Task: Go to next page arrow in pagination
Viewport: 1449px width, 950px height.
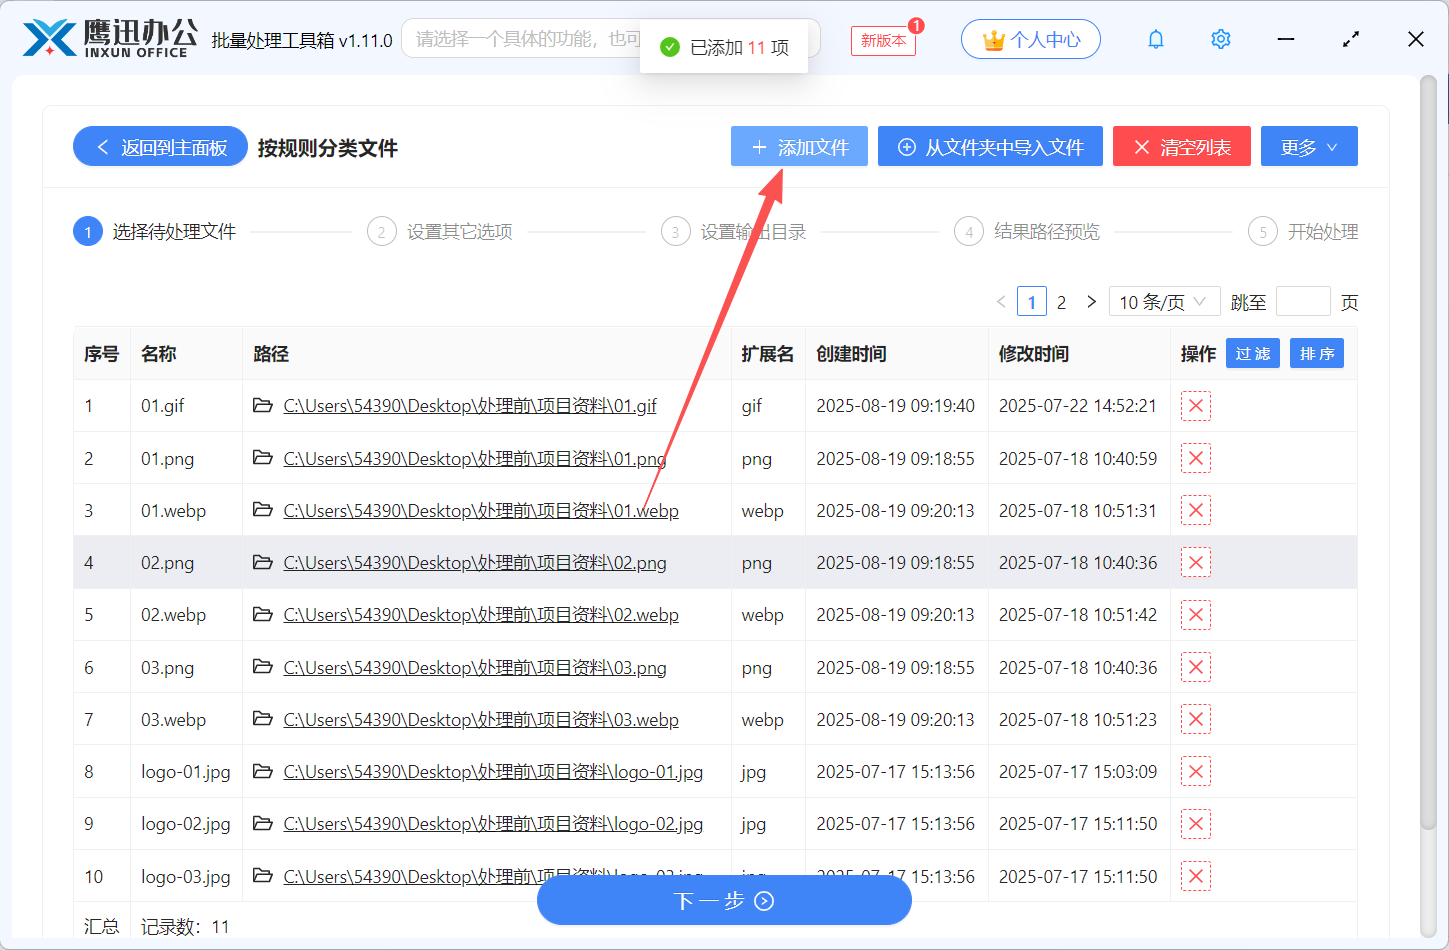Action: coord(1091,301)
